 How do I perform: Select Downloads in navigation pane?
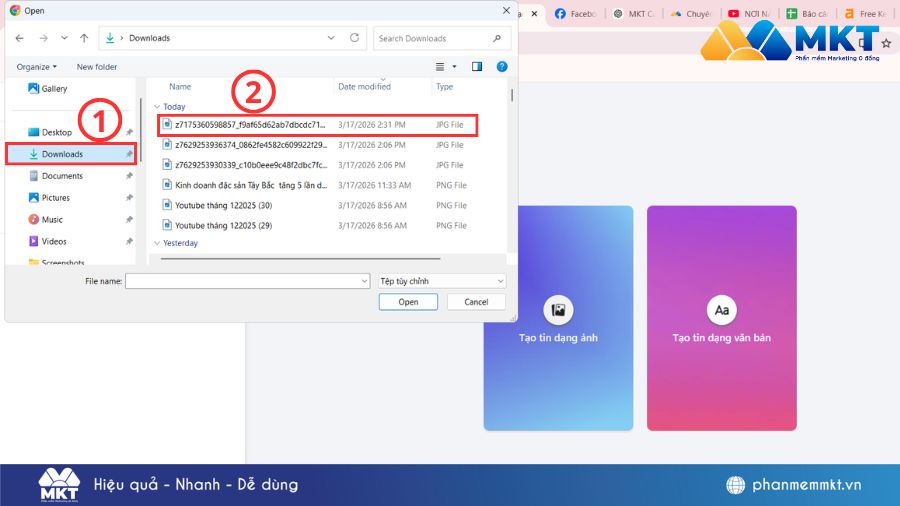point(71,154)
